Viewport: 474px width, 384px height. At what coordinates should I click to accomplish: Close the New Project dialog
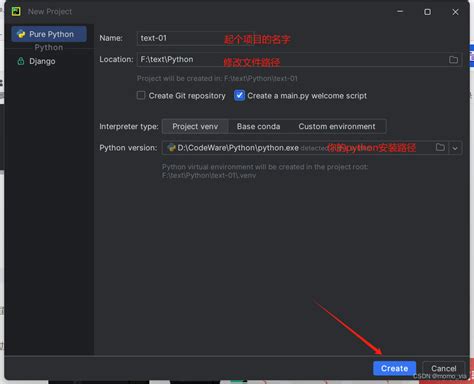tap(455, 12)
